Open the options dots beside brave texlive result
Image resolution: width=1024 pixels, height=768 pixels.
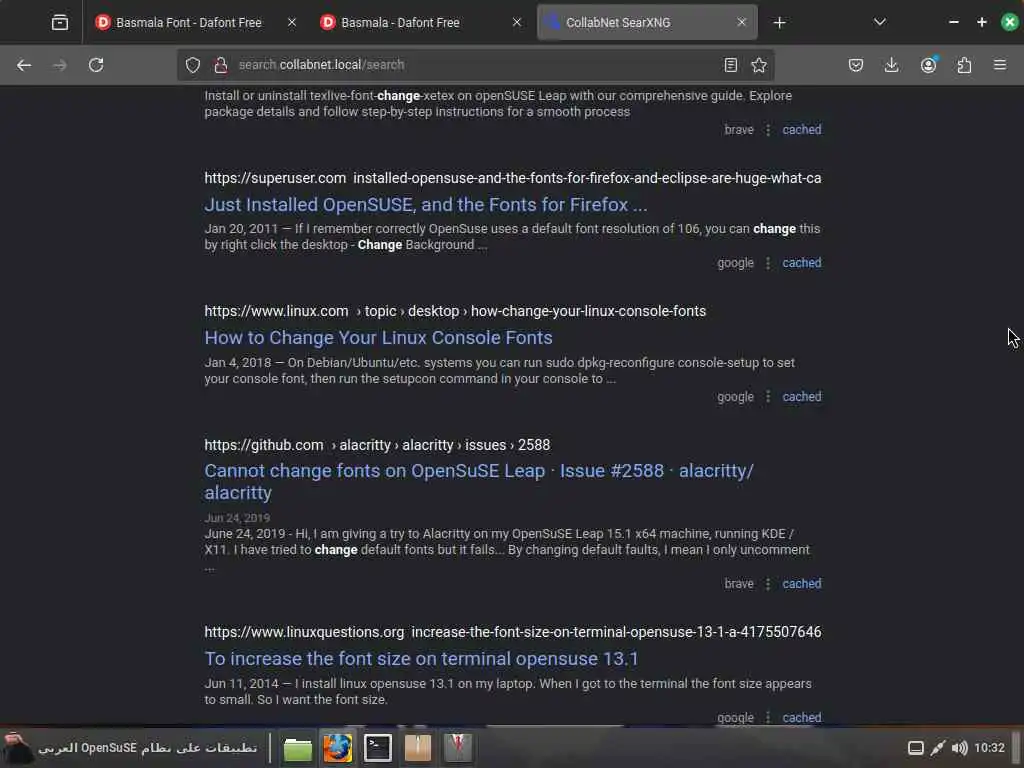(768, 130)
